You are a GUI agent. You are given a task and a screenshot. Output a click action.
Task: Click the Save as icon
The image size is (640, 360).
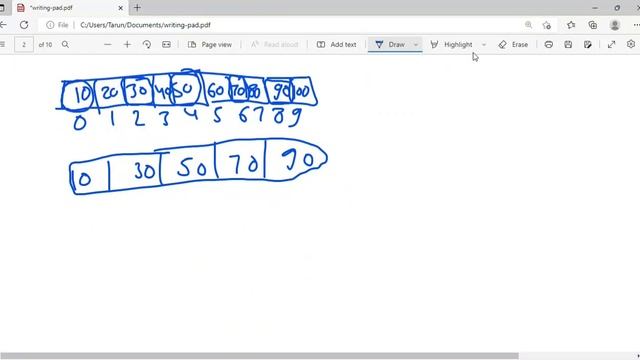click(x=588, y=44)
